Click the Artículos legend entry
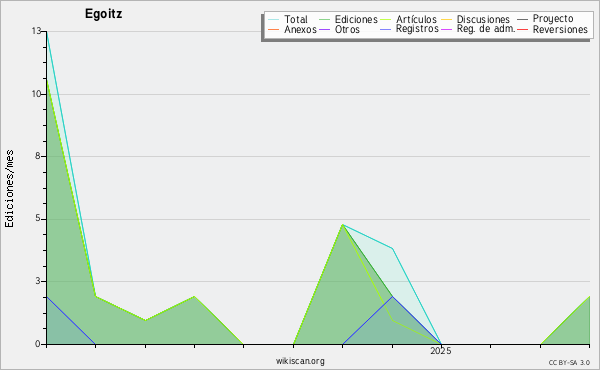Screen dimensions: 600x370 point(416,19)
